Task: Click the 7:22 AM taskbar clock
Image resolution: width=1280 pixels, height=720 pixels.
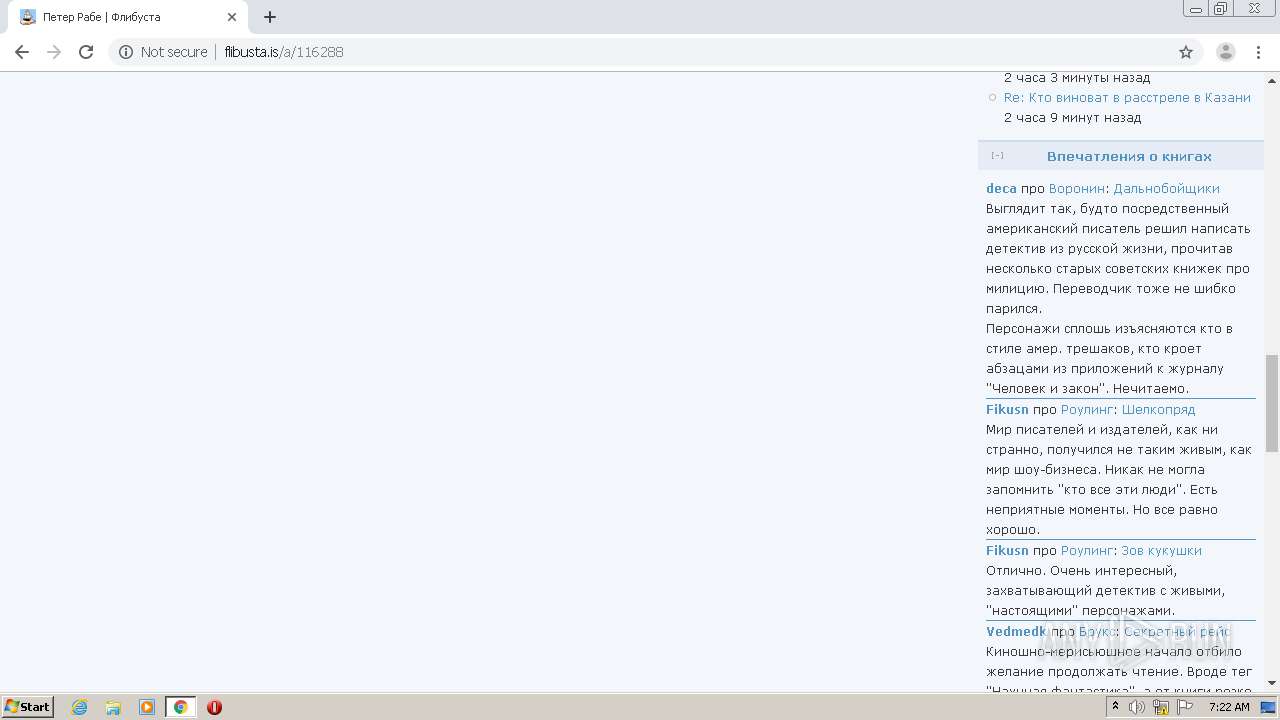Action: (x=1229, y=707)
